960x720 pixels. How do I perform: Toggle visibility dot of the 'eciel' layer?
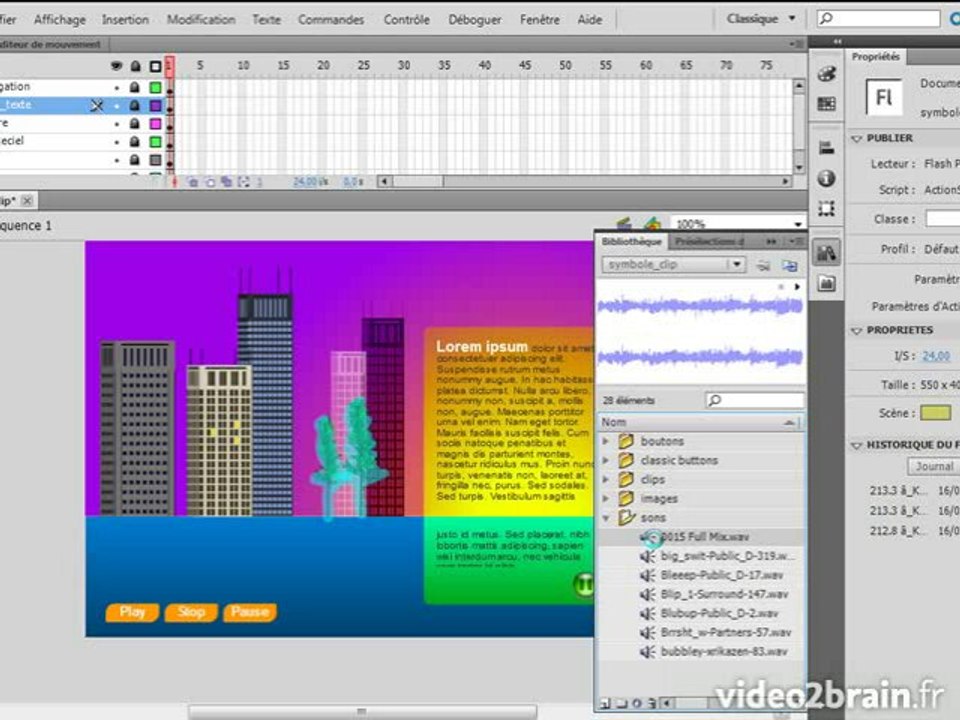[116, 141]
